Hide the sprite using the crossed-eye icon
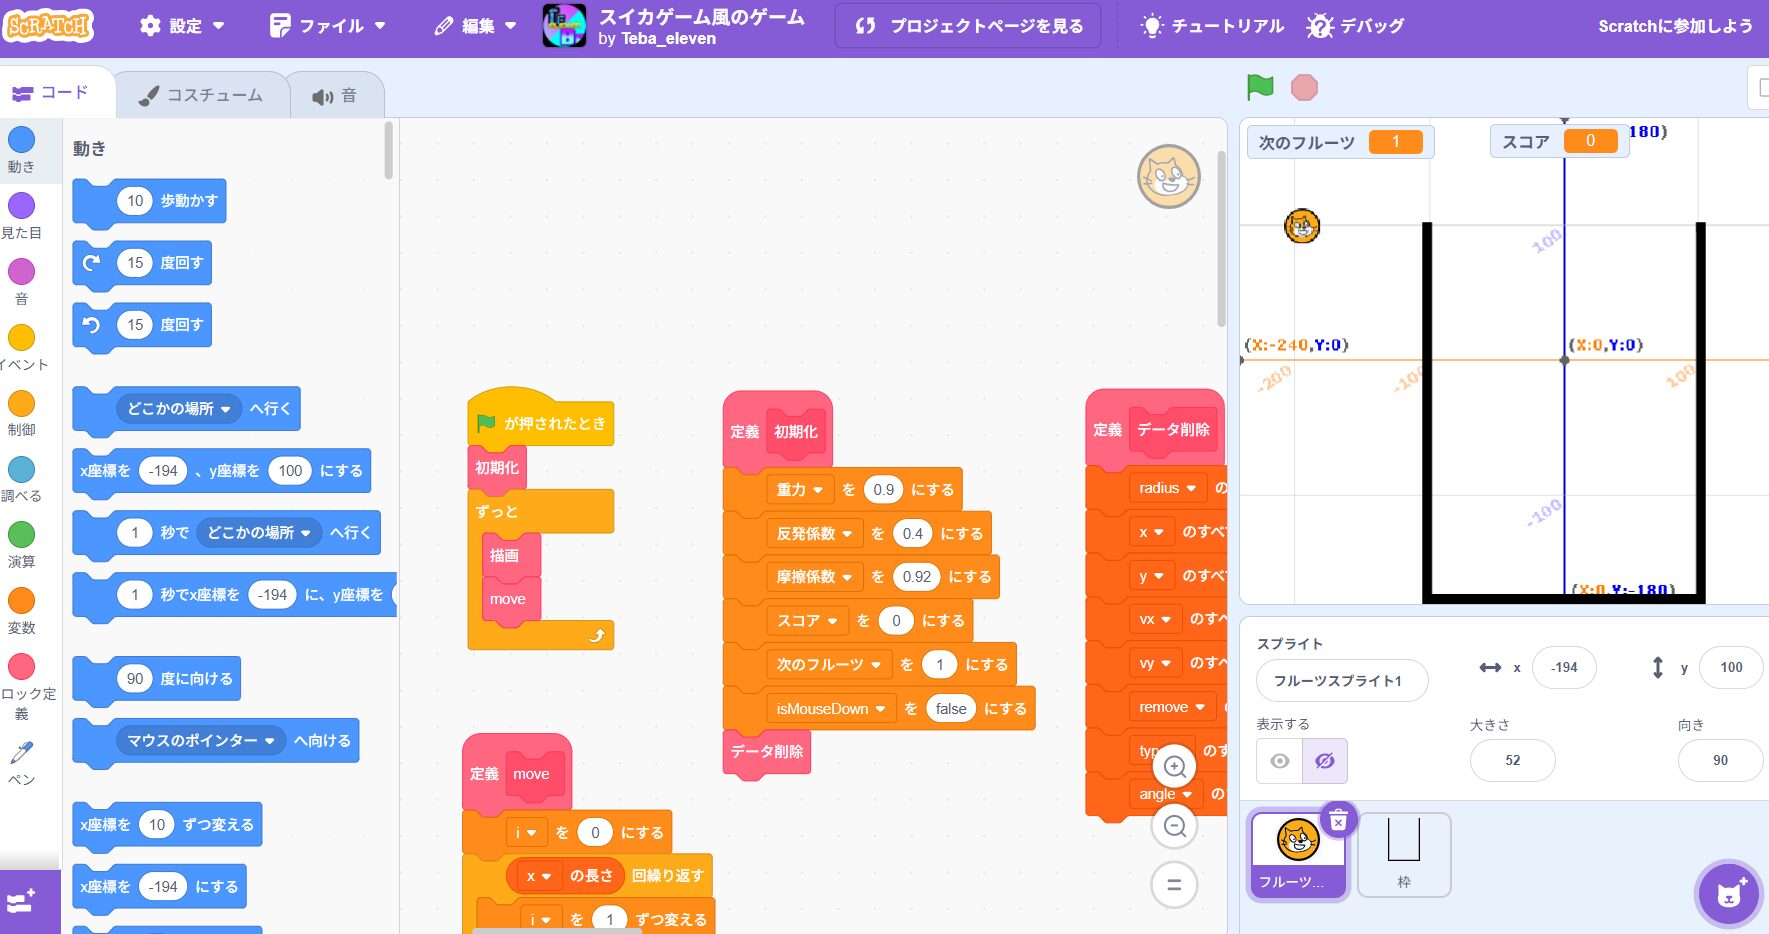Image resolution: width=1769 pixels, height=934 pixels. (1325, 761)
